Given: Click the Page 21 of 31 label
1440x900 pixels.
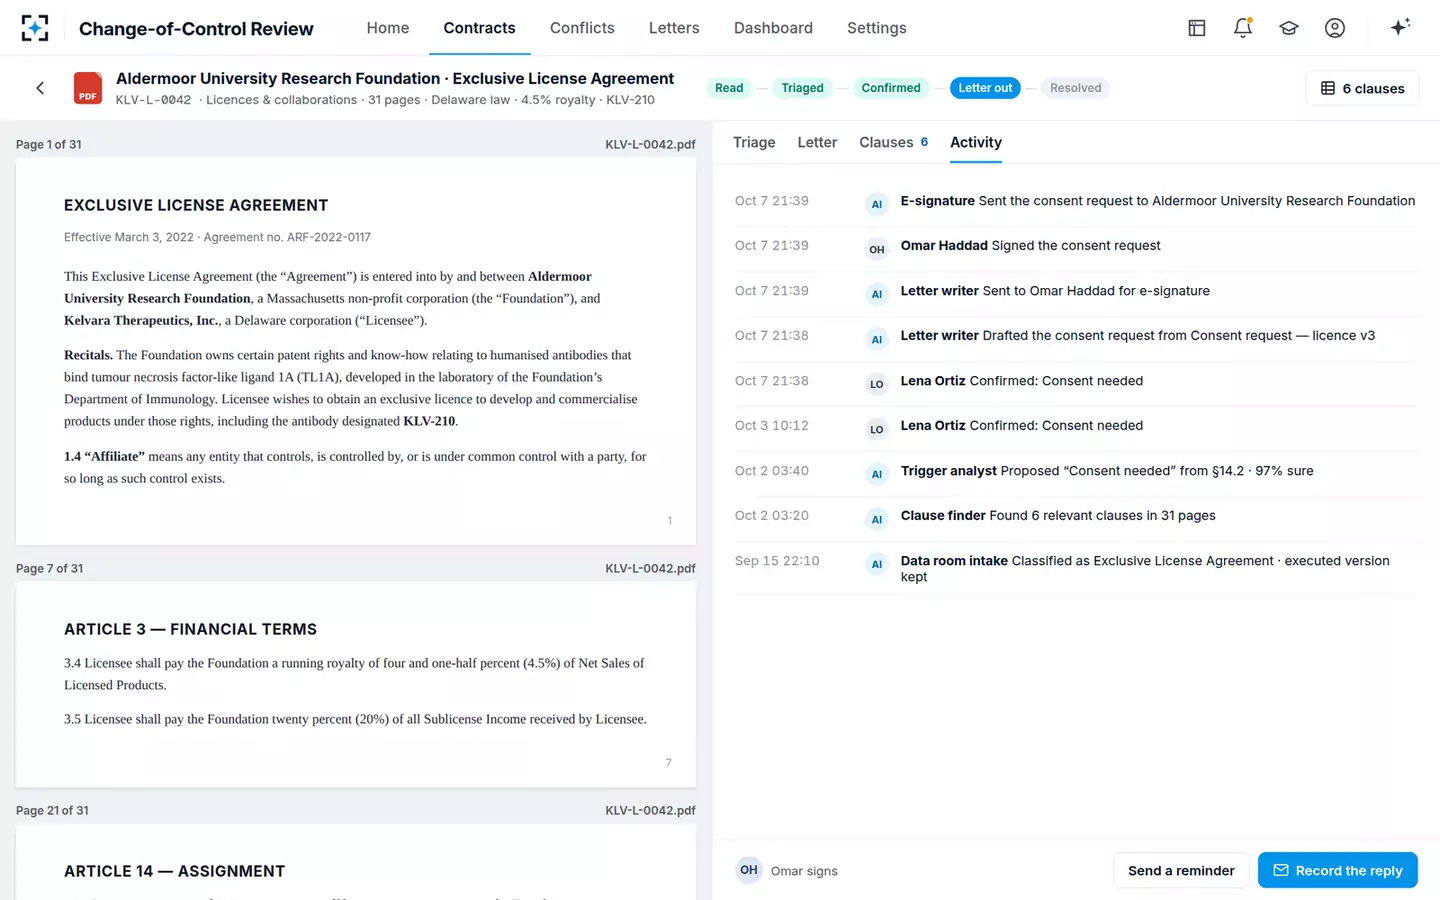Looking at the screenshot, I should pyautogui.click(x=52, y=810).
